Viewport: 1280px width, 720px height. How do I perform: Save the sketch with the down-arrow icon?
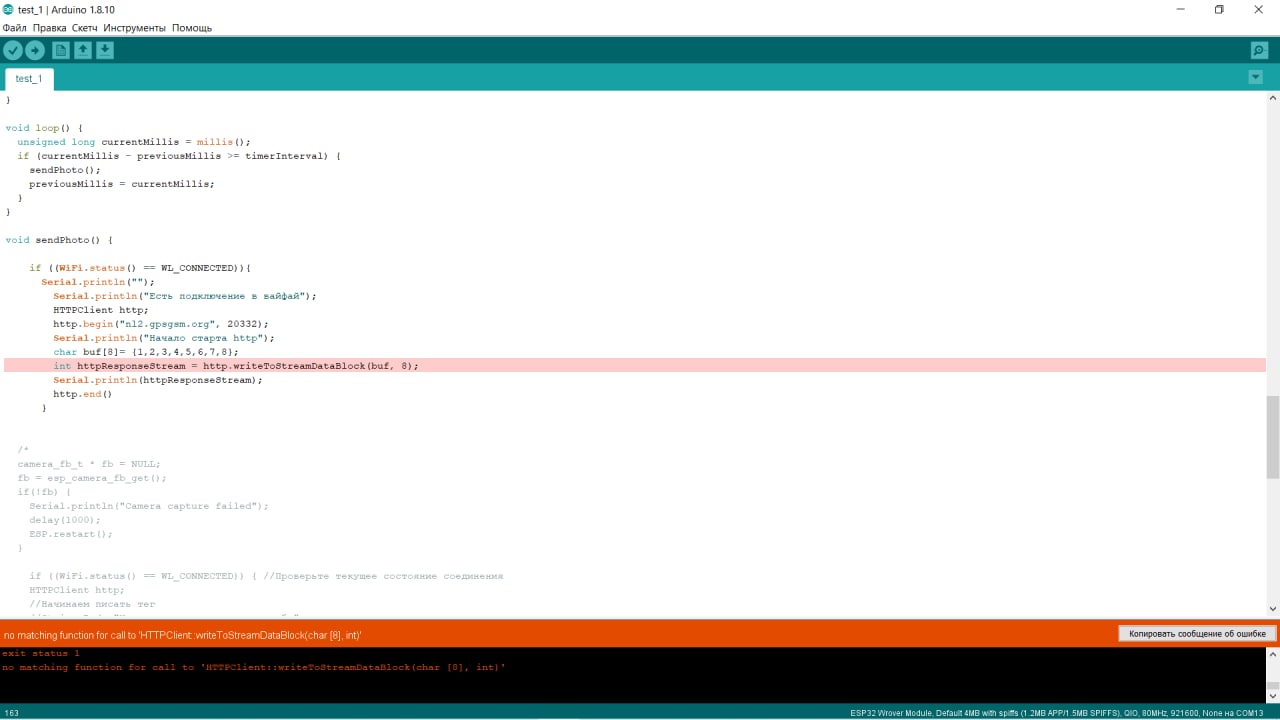pyautogui.click(x=105, y=50)
